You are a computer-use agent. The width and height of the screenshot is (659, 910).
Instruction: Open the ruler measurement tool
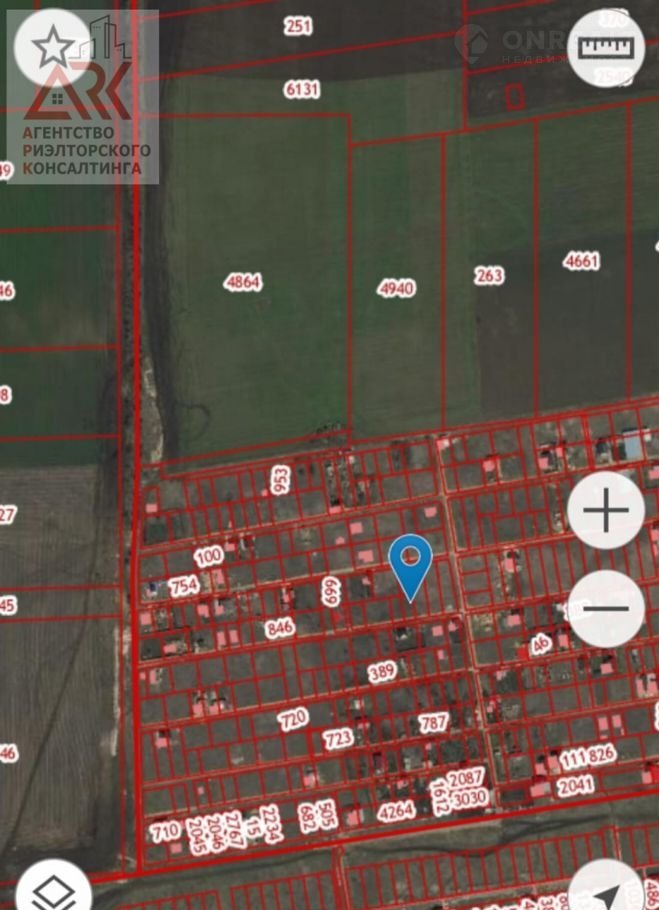pos(605,46)
